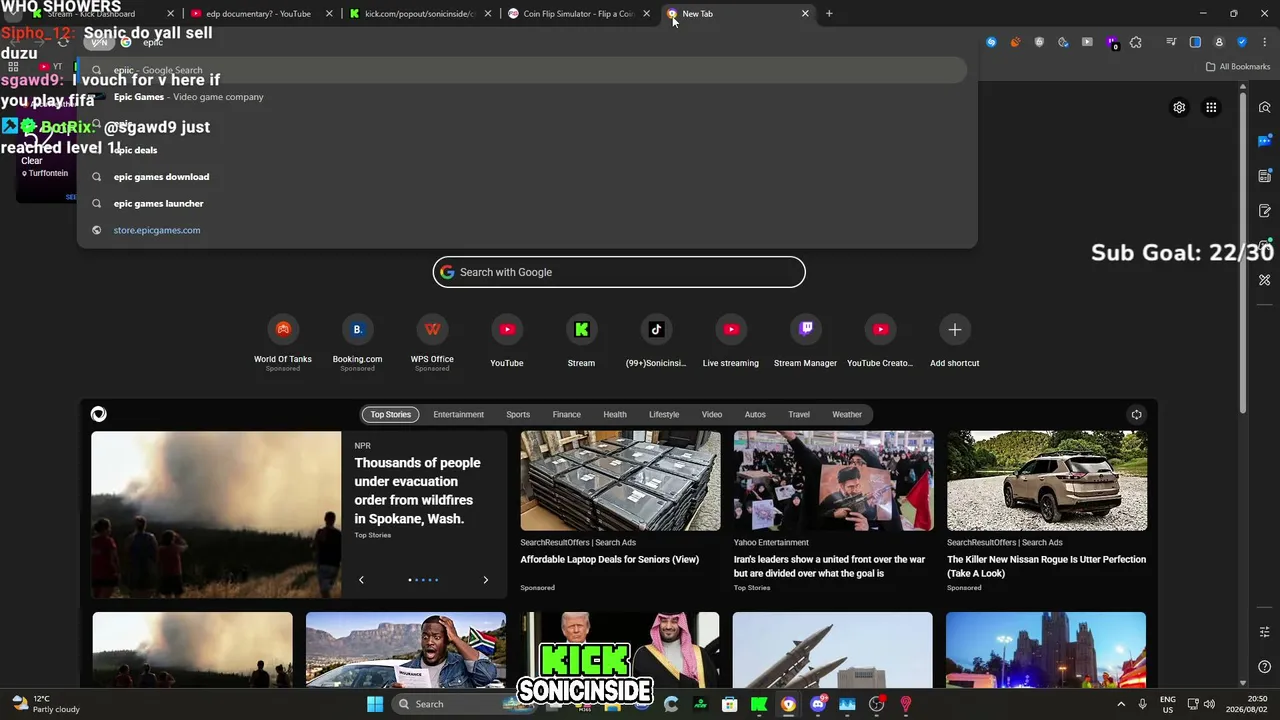1280x720 pixels.
Task: Open the Kick Stream shortcut
Action: tap(581, 342)
